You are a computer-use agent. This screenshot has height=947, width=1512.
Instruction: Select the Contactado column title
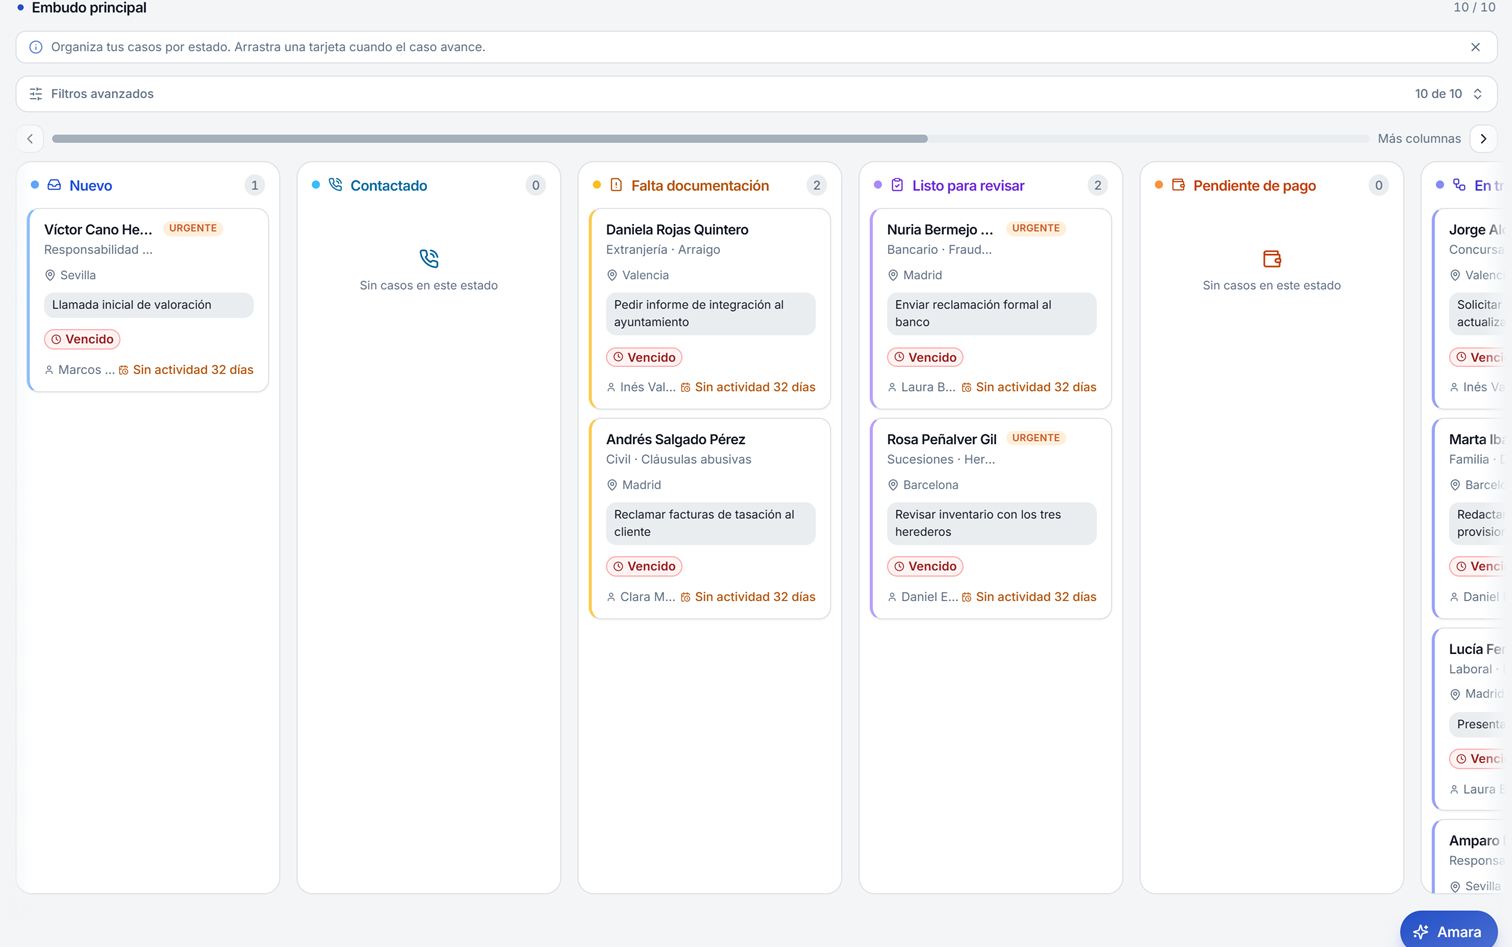[389, 186]
